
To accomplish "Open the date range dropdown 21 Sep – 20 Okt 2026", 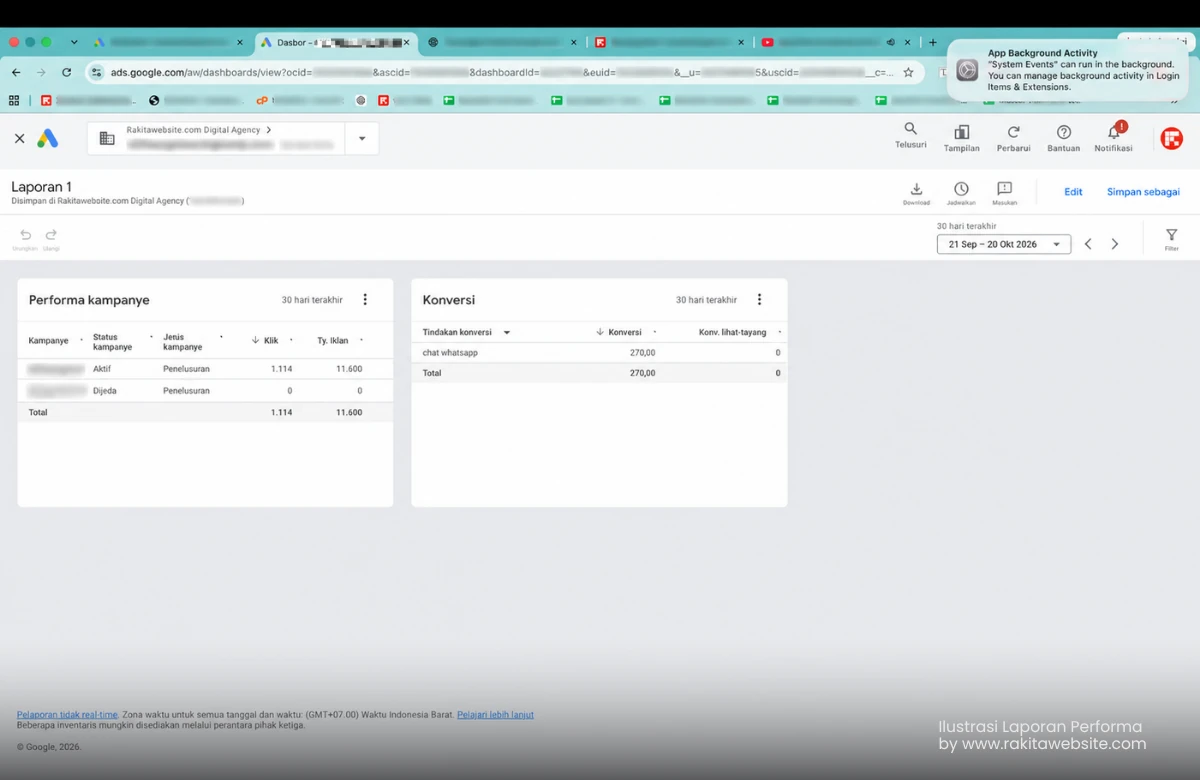I will (x=1003, y=244).
